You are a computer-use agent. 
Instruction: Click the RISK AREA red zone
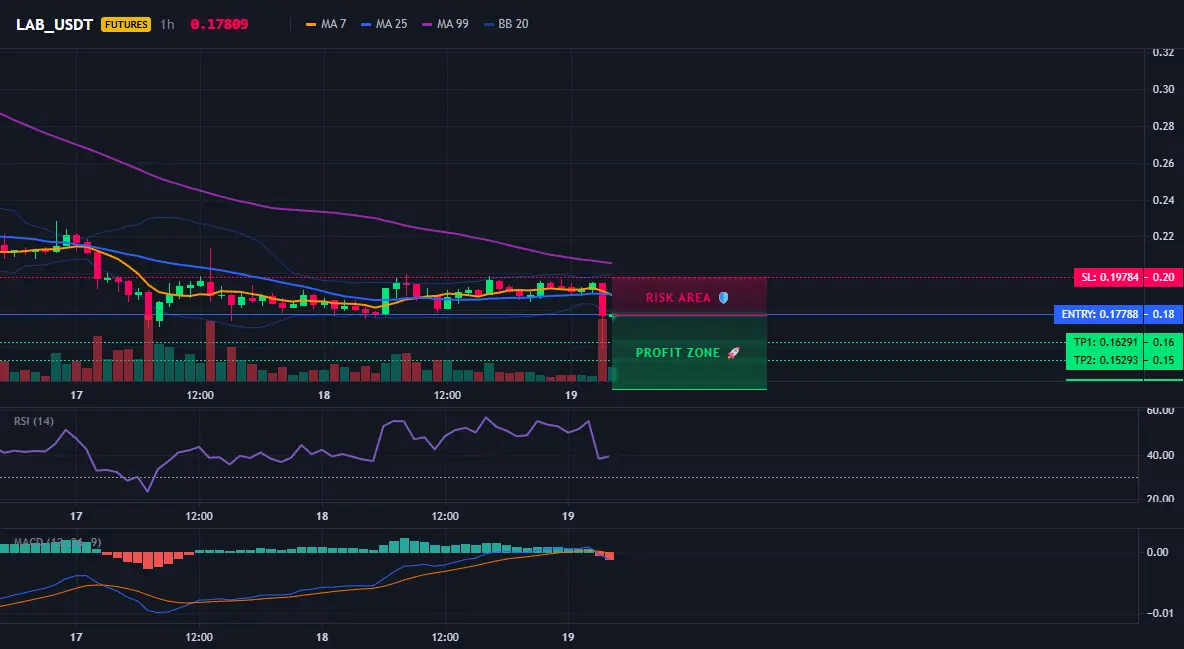pos(689,296)
